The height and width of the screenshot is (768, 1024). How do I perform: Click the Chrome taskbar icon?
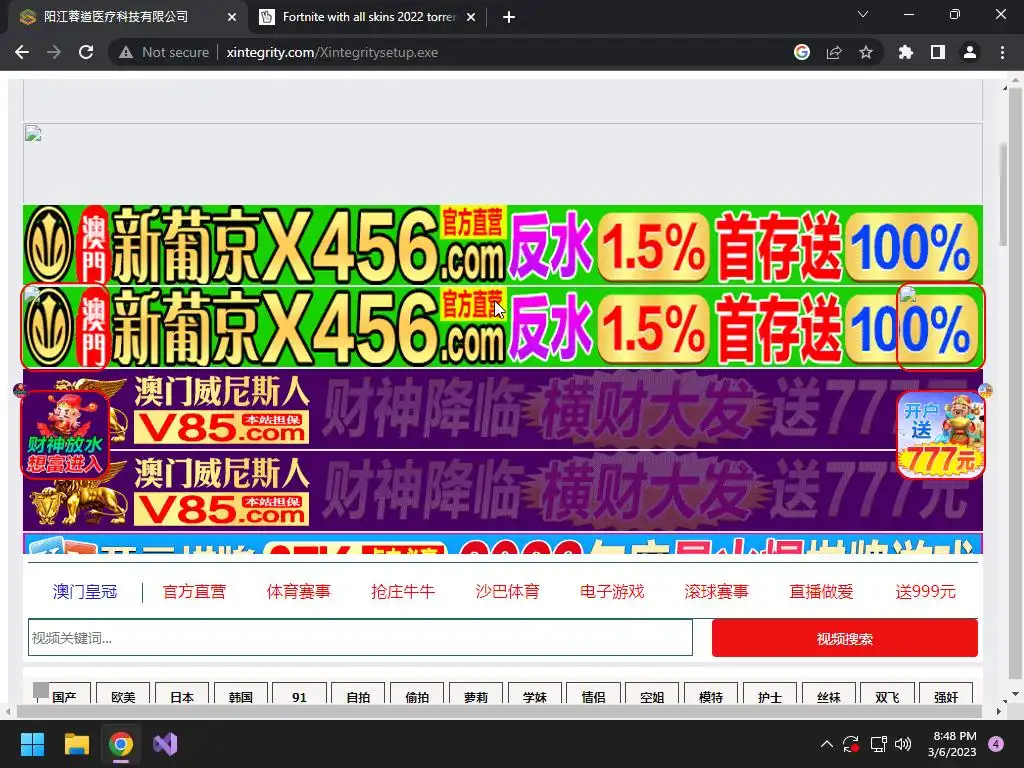(121, 744)
